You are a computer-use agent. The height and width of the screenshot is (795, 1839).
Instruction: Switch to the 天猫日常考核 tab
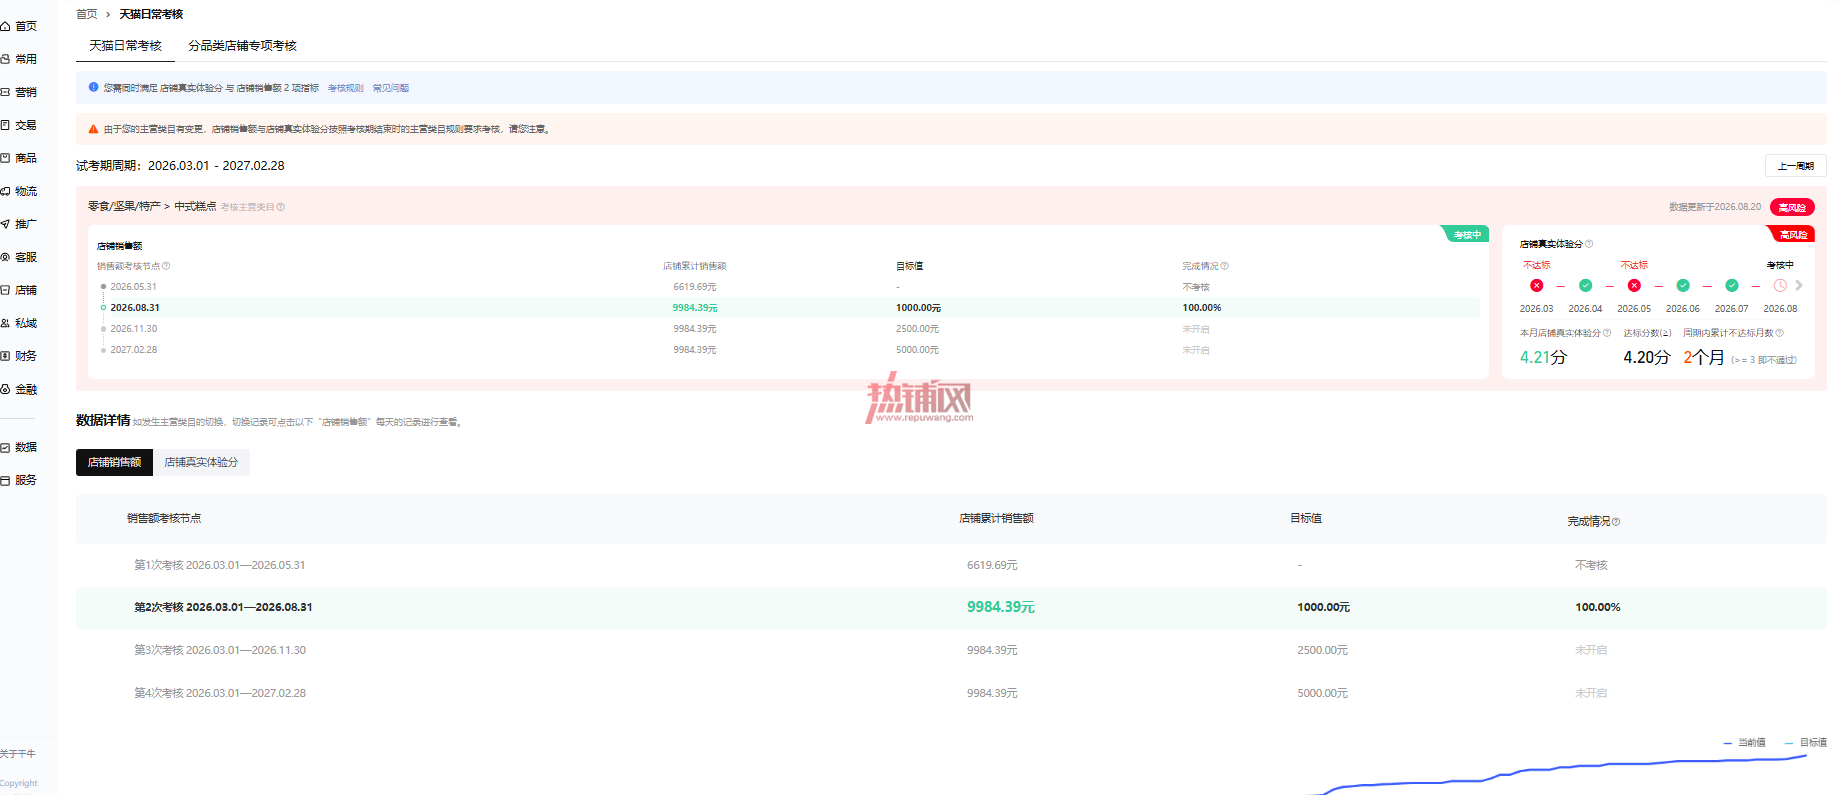coord(125,46)
